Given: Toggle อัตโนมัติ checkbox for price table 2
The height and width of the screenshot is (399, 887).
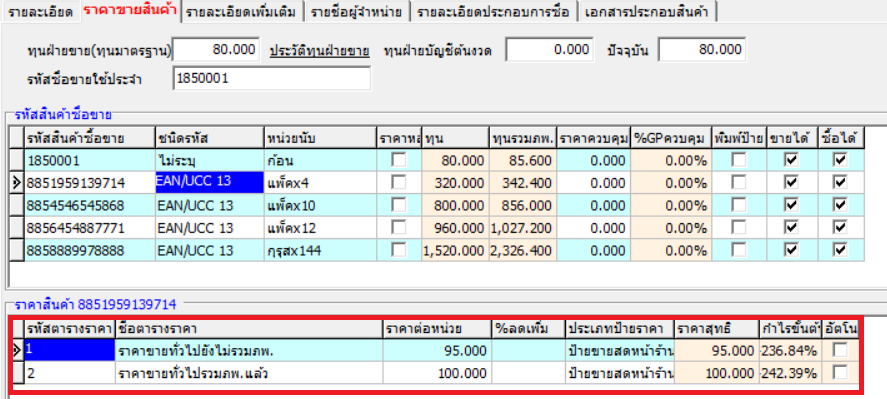Looking at the screenshot, I should pyautogui.click(x=841, y=373).
